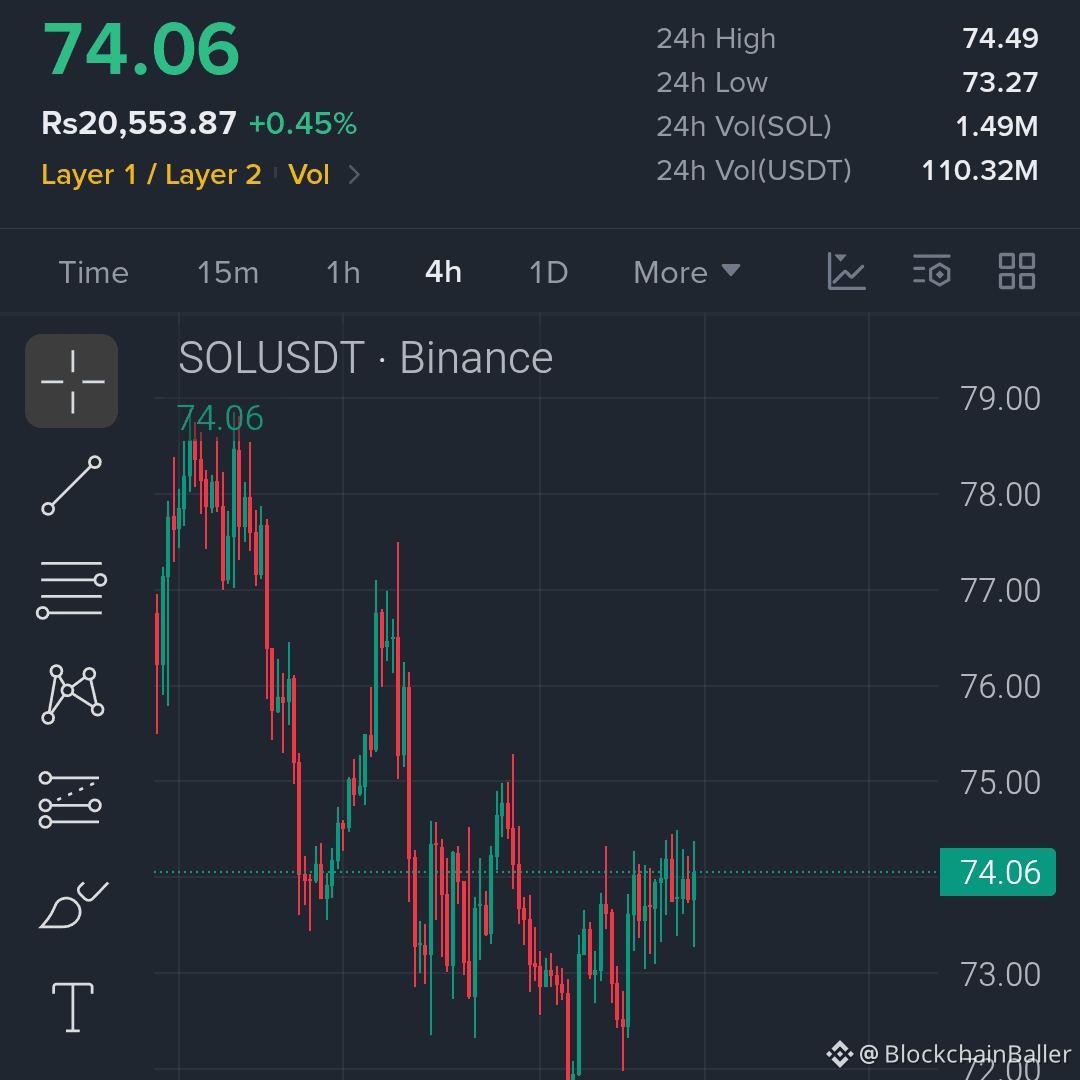Click the 24h Vol(USDT) label
Screen dimensions: 1080x1080
click(754, 171)
